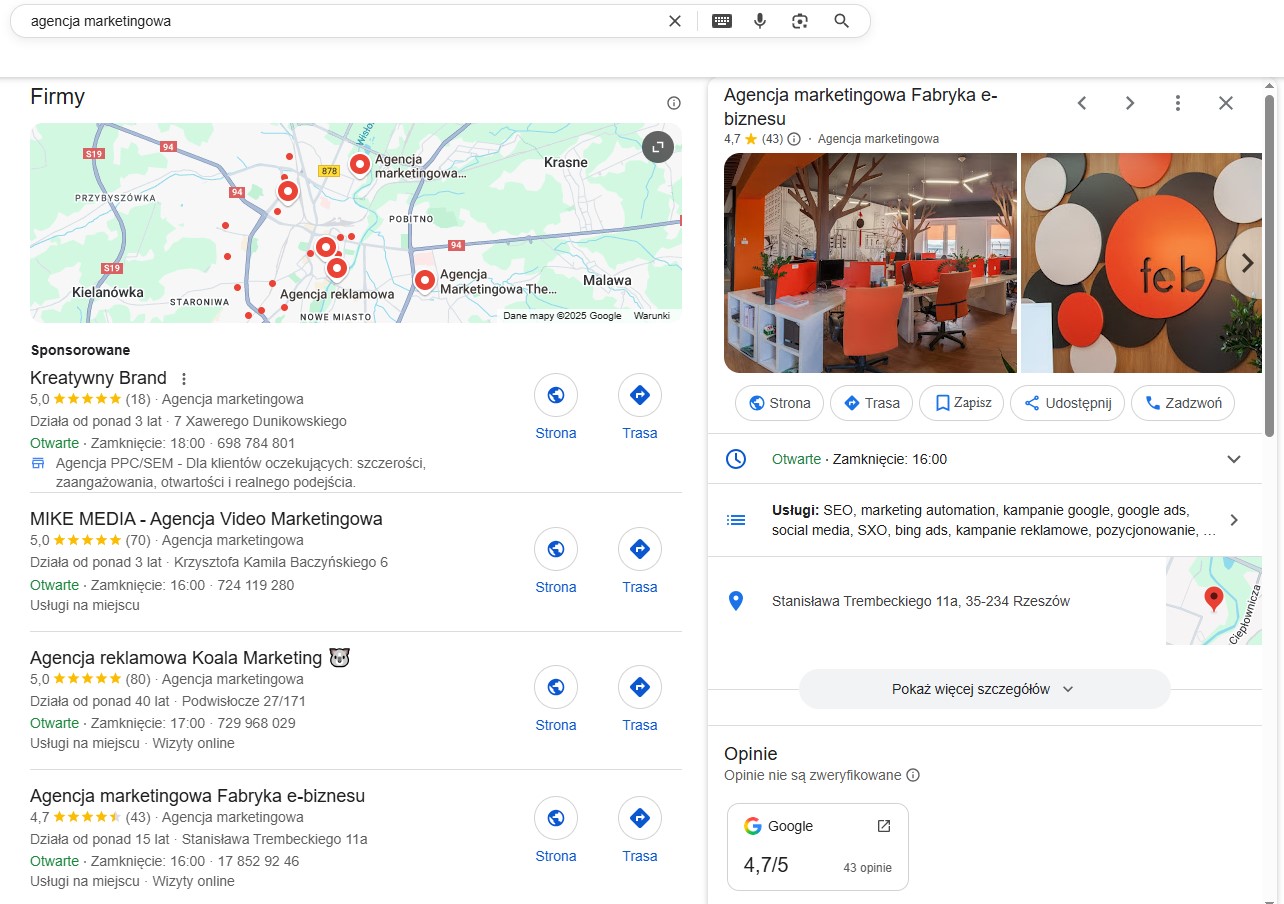Screen dimensions: 1284x904
Task: Click phone number 698 784 801
Action: tap(256, 443)
